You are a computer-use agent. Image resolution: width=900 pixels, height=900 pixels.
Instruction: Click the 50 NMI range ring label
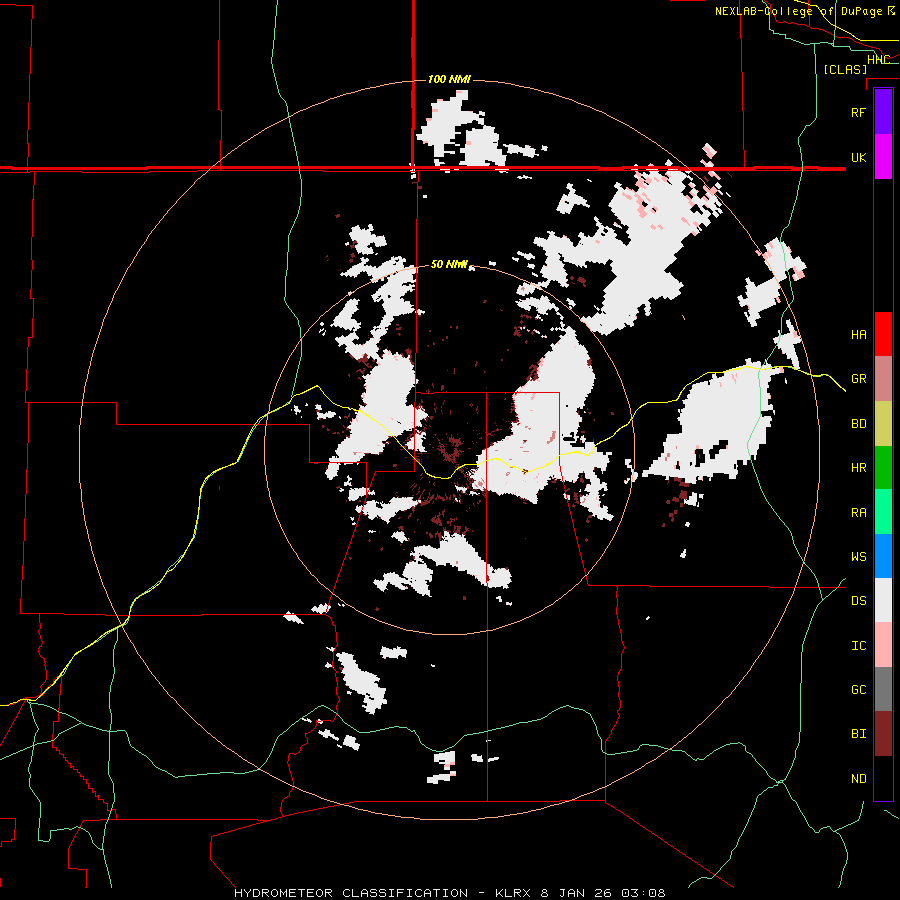point(449,265)
